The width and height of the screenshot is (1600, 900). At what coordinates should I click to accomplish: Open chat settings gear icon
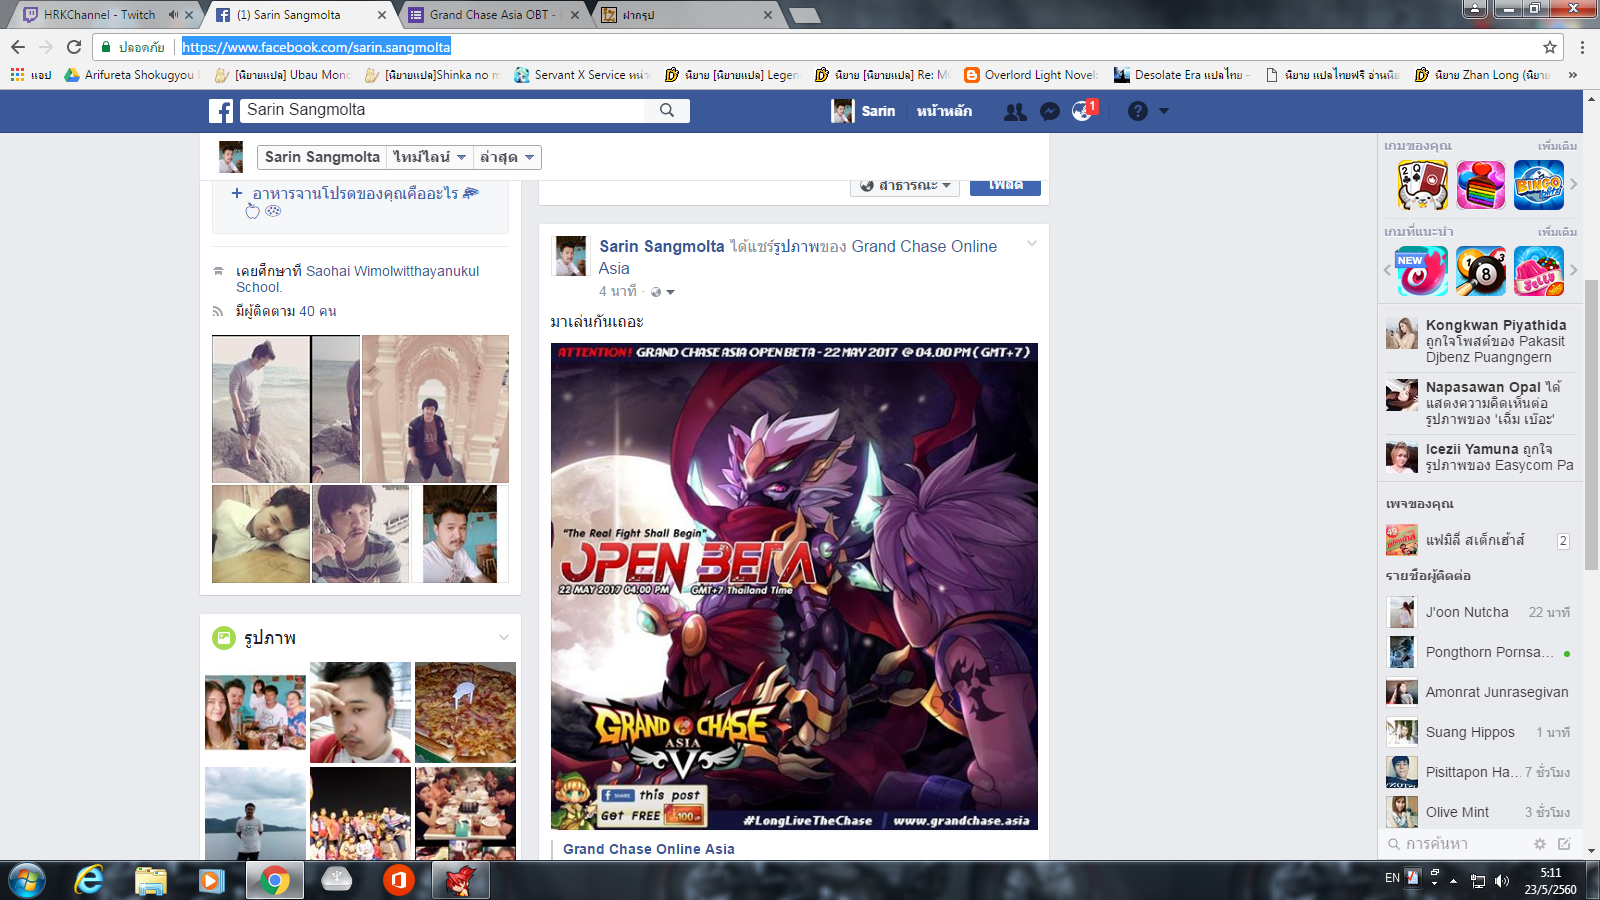(x=1540, y=844)
